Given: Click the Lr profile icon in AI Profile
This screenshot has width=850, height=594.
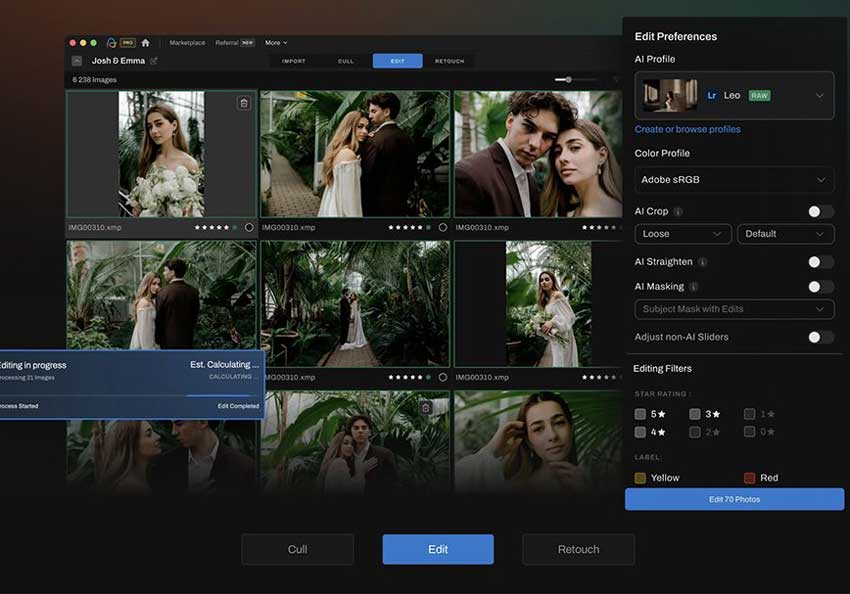Looking at the screenshot, I should 712,96.
